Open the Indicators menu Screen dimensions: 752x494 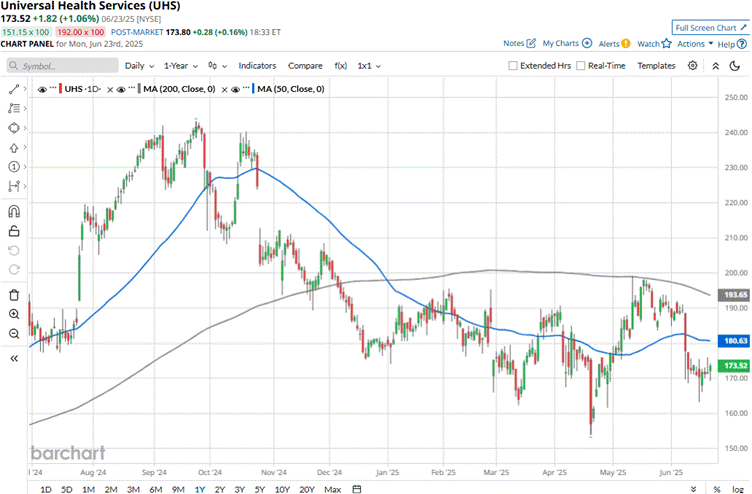tap(257, 66)
